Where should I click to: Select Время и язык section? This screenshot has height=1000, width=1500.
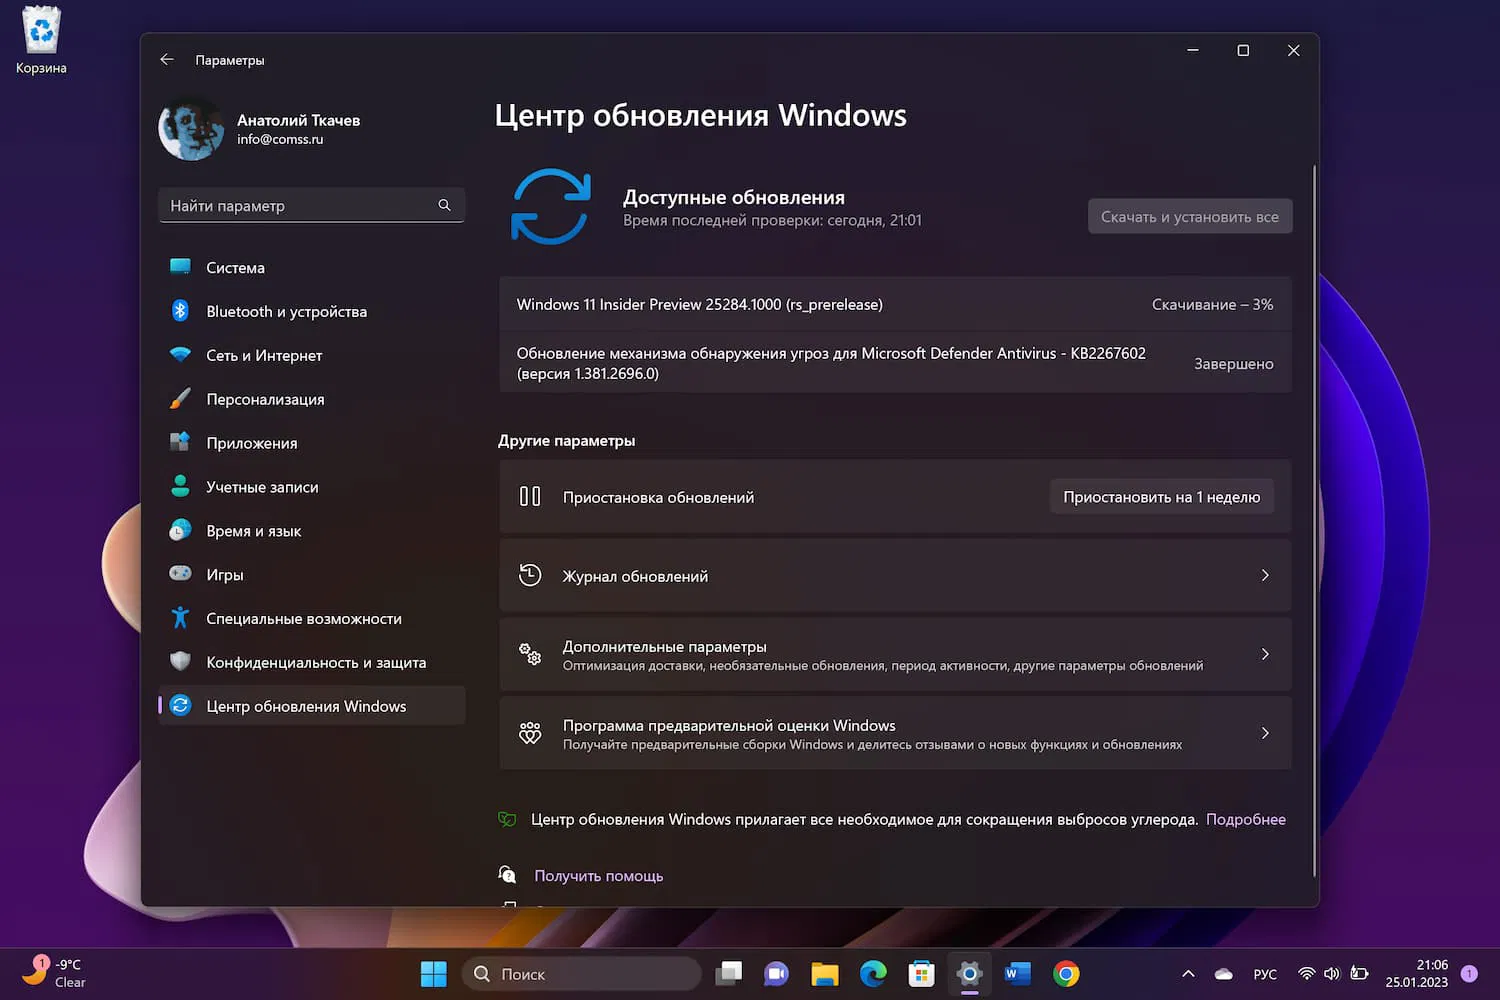tap(253, 531)
